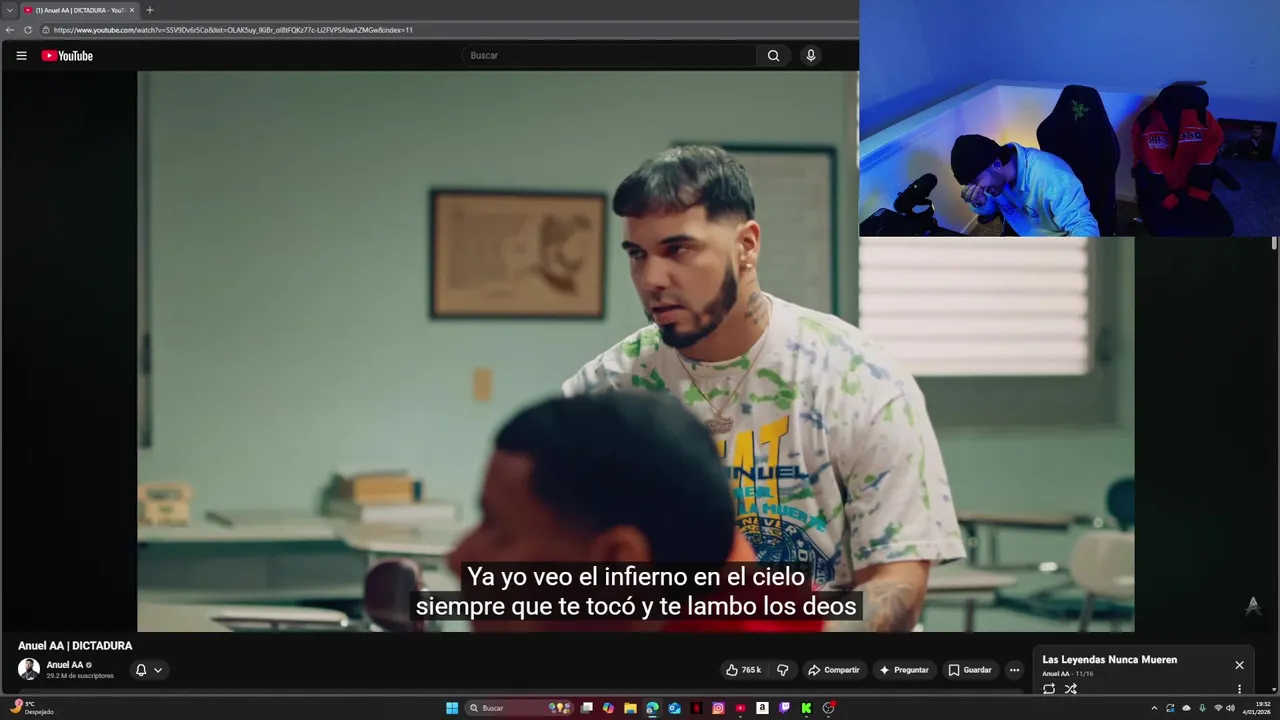This screenshot has width=1280, height=720.
Task: Close the Las Leyendas Nunca Mueren playlist panel
Action: click(x=1239, y=665)
